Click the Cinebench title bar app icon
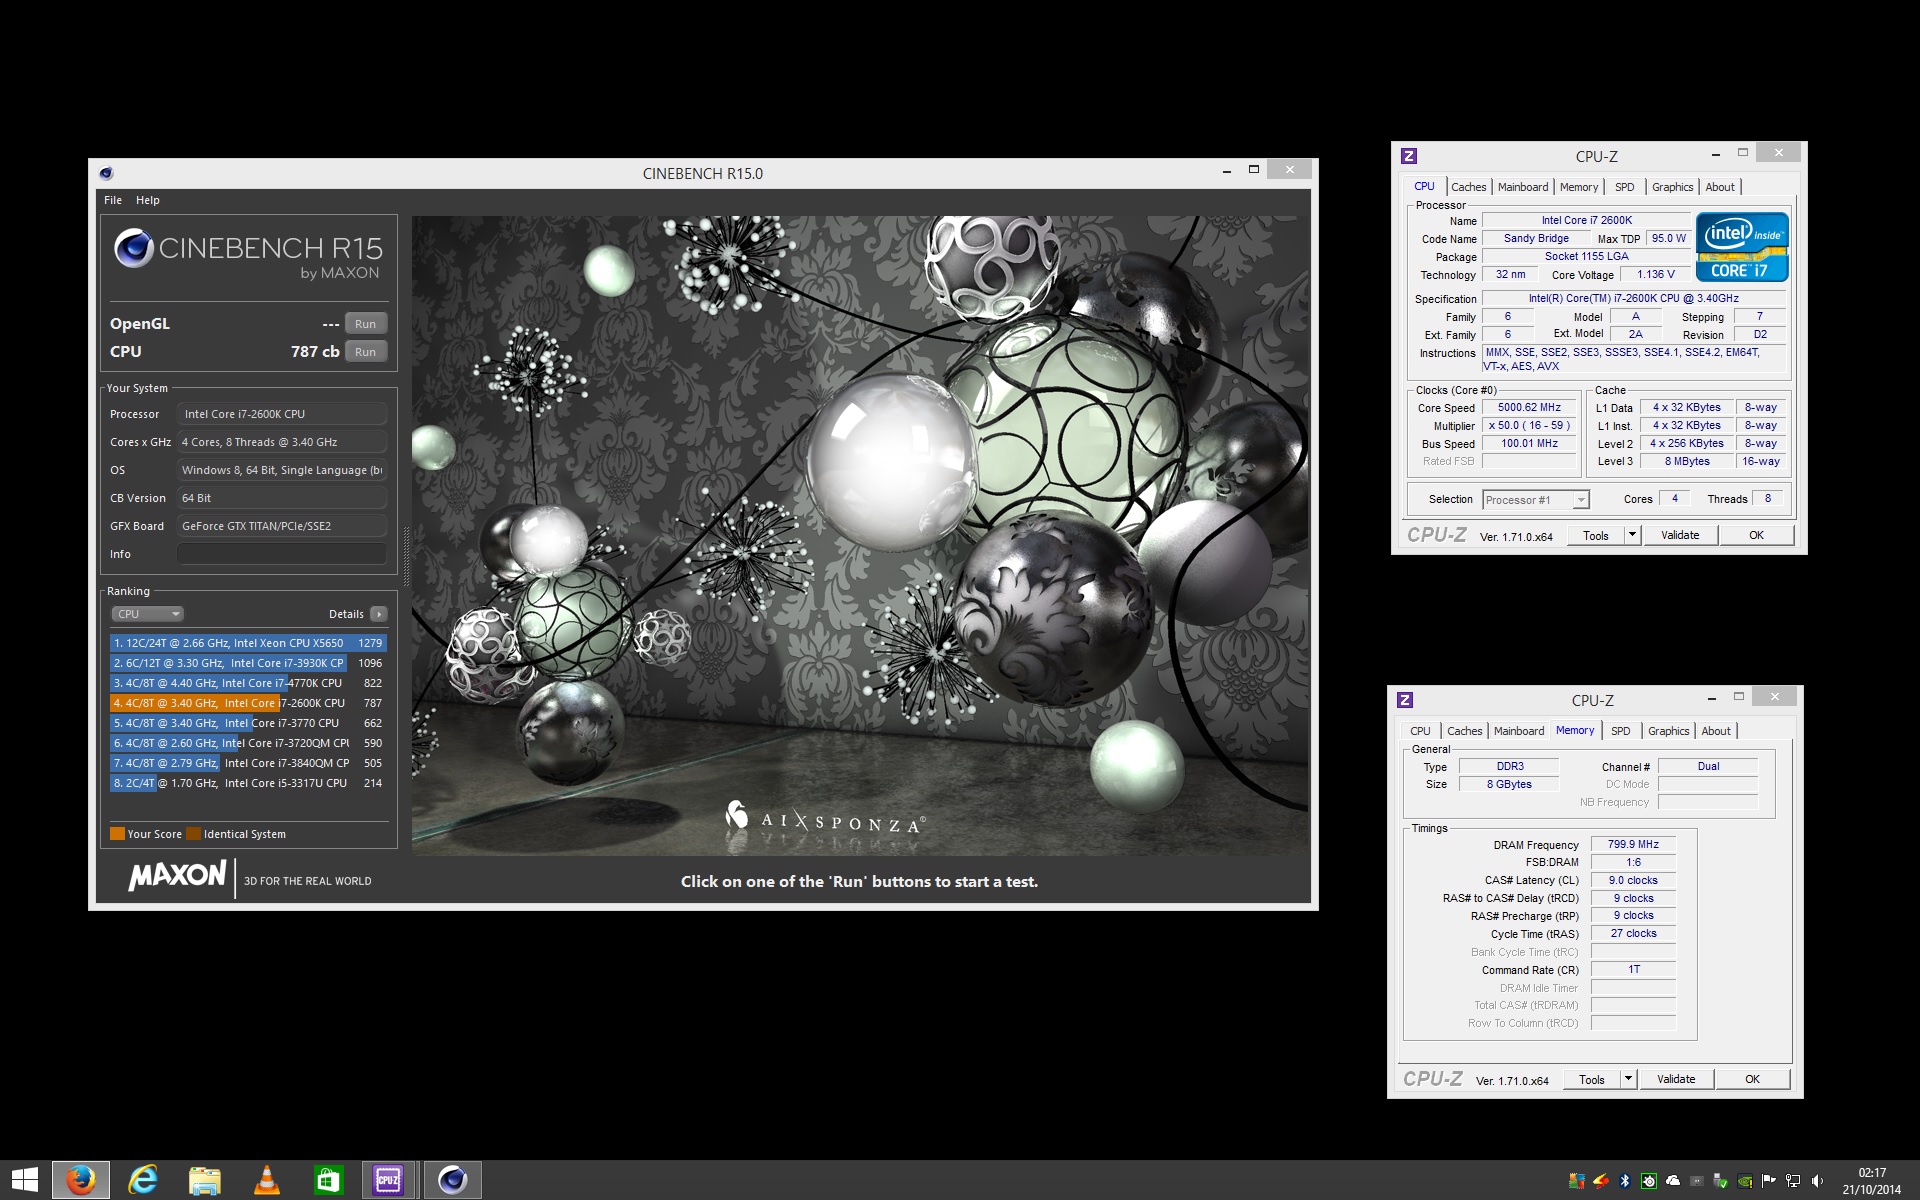Screen dimensions: 1920x1200 [106, 173]
